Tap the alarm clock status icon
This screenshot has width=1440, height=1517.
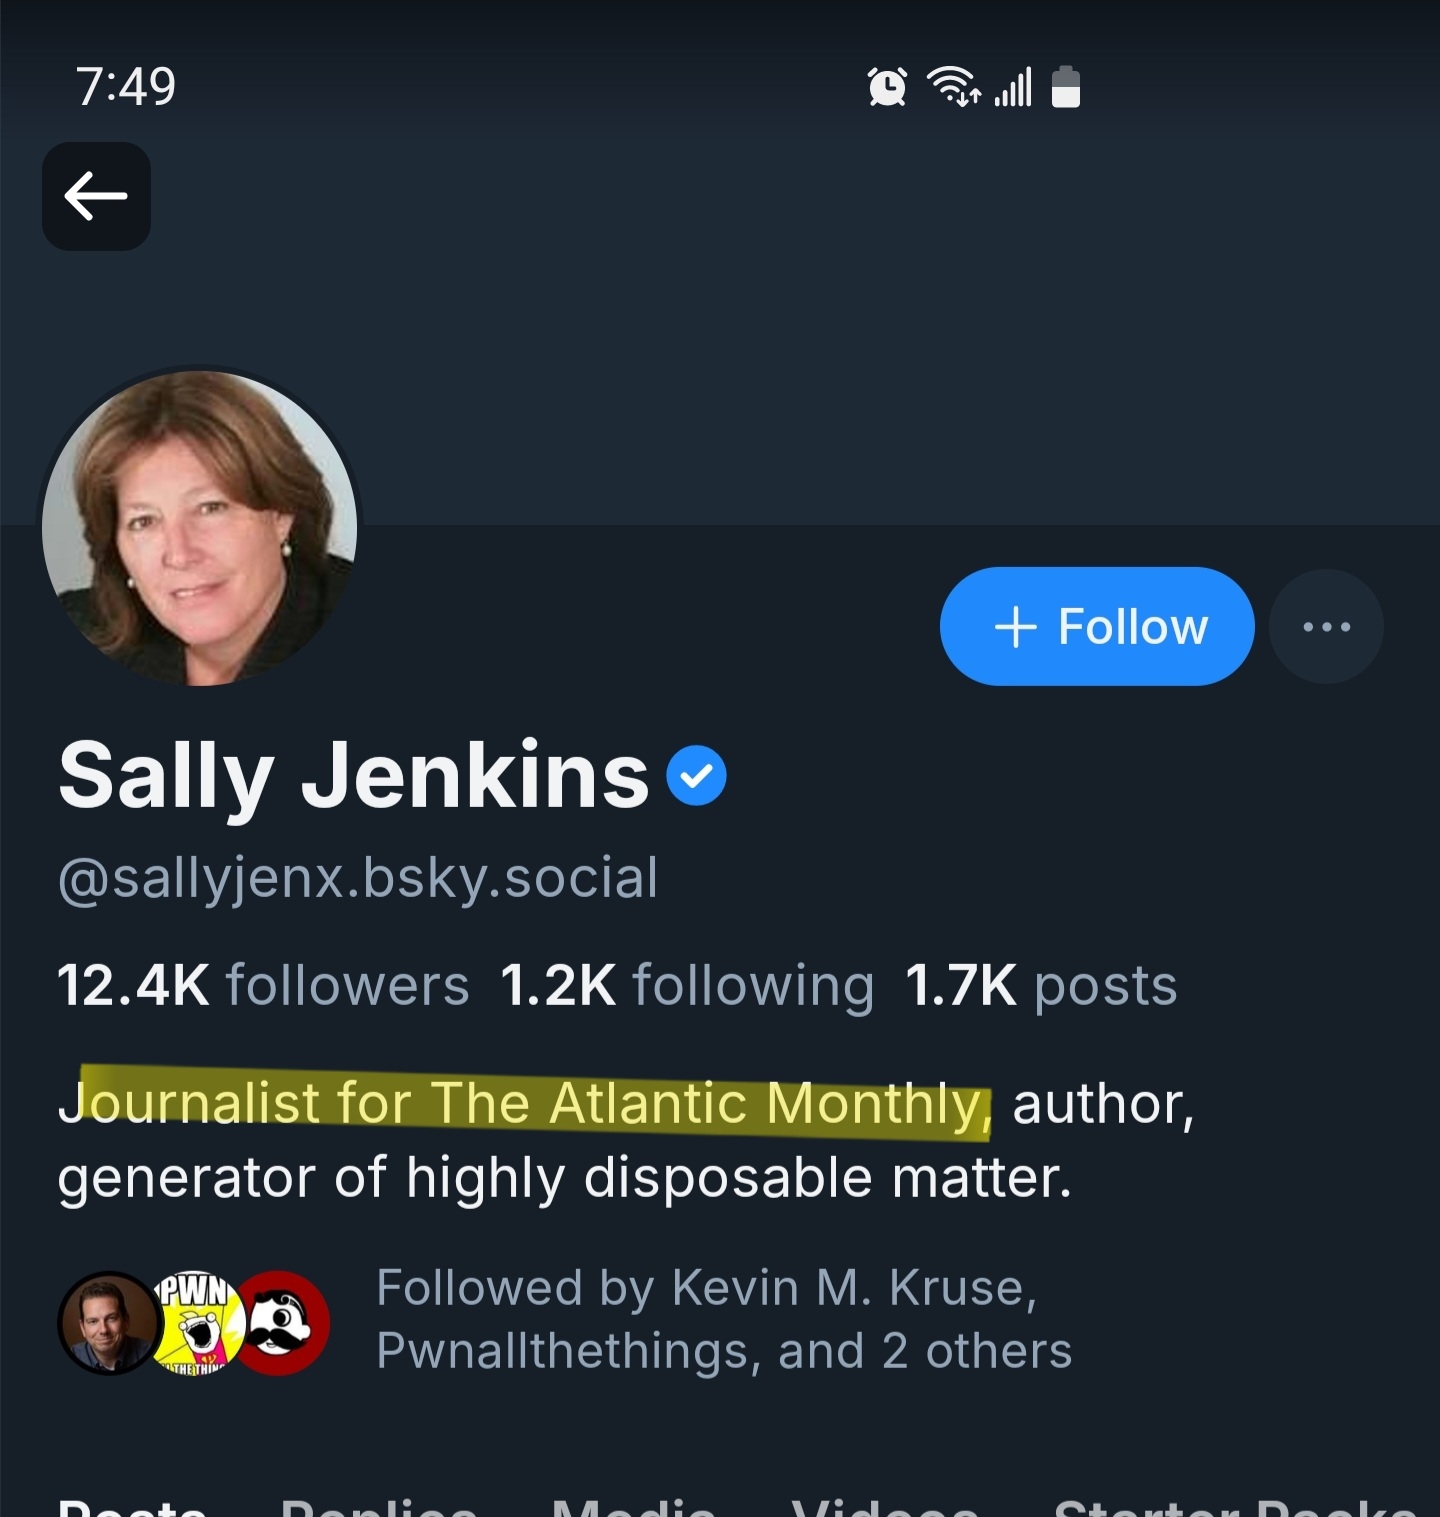click(886, 87)
